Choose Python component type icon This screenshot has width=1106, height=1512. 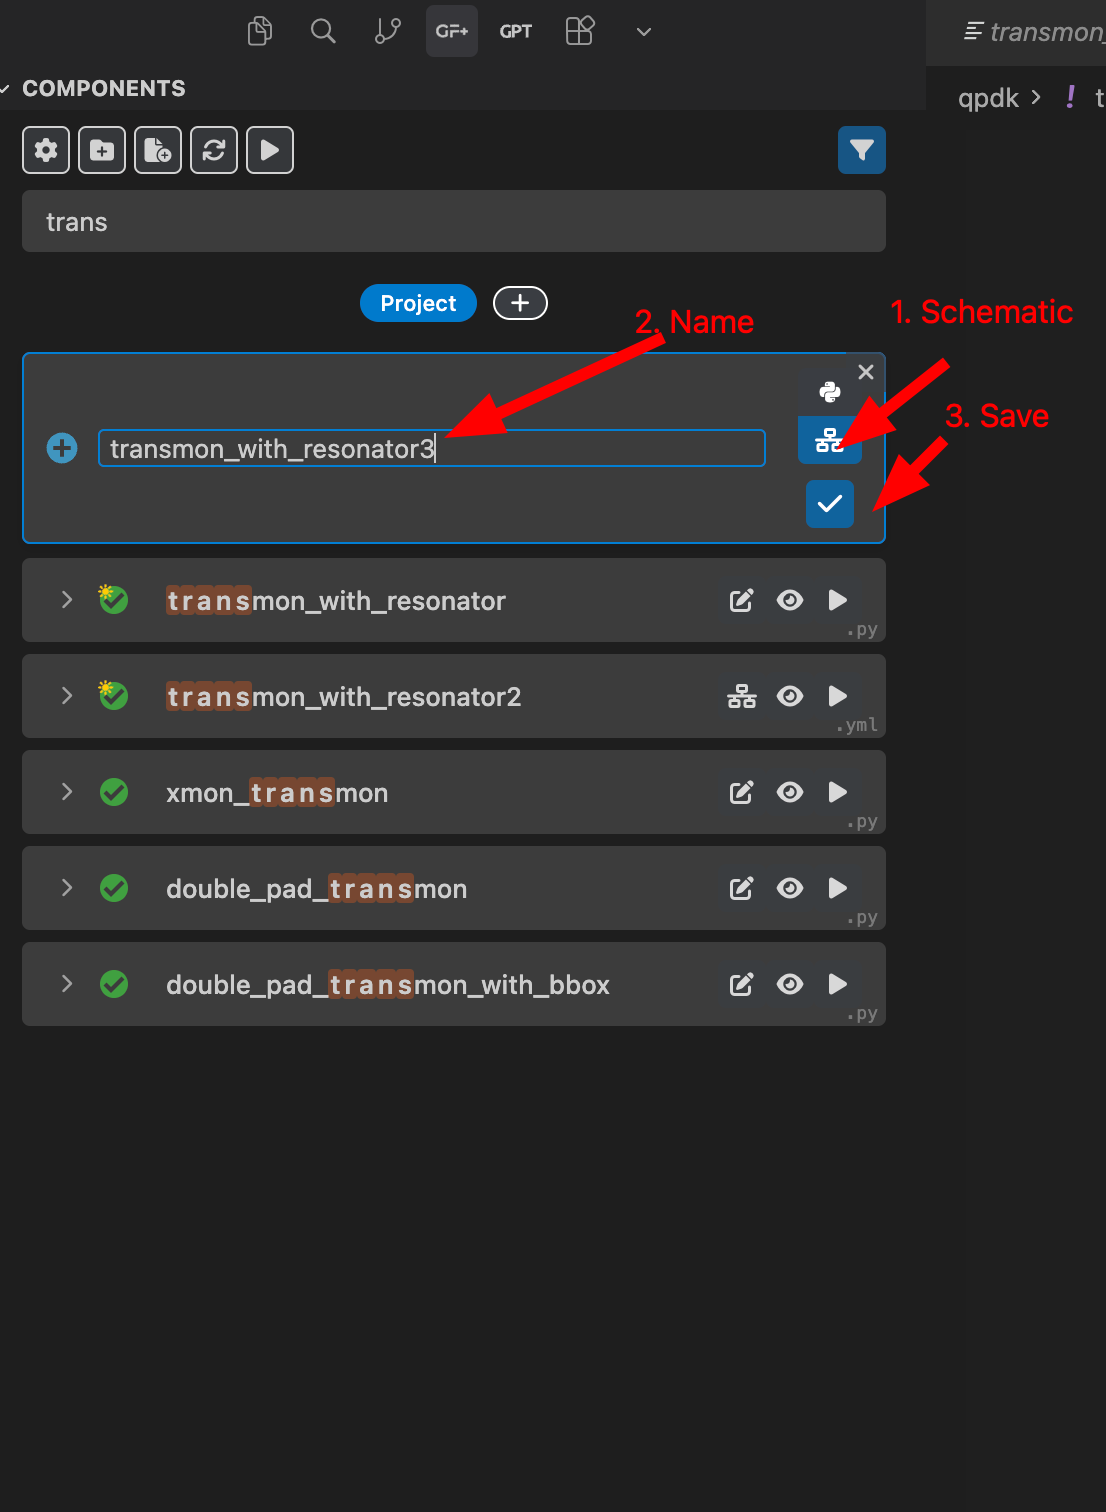tap(830, 392)
